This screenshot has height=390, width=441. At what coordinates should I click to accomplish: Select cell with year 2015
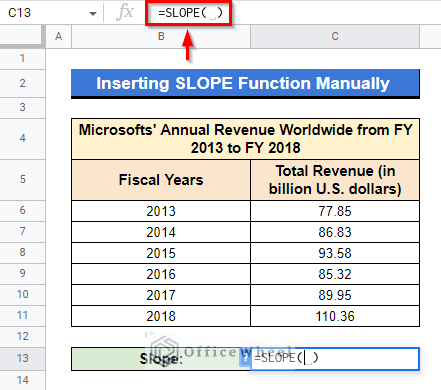161,253
